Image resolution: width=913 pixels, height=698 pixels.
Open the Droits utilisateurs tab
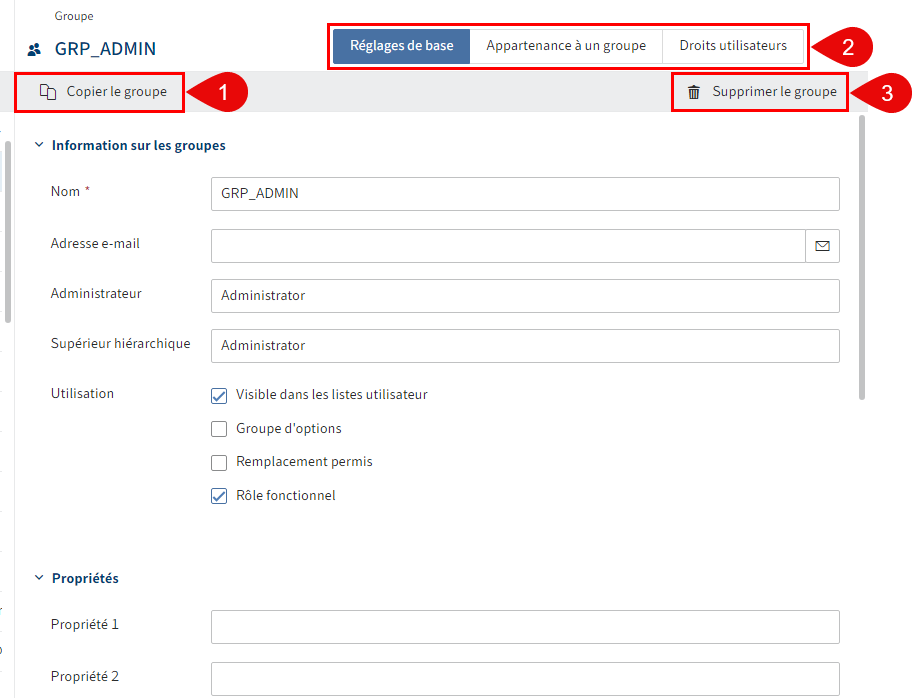click(735, 45)
